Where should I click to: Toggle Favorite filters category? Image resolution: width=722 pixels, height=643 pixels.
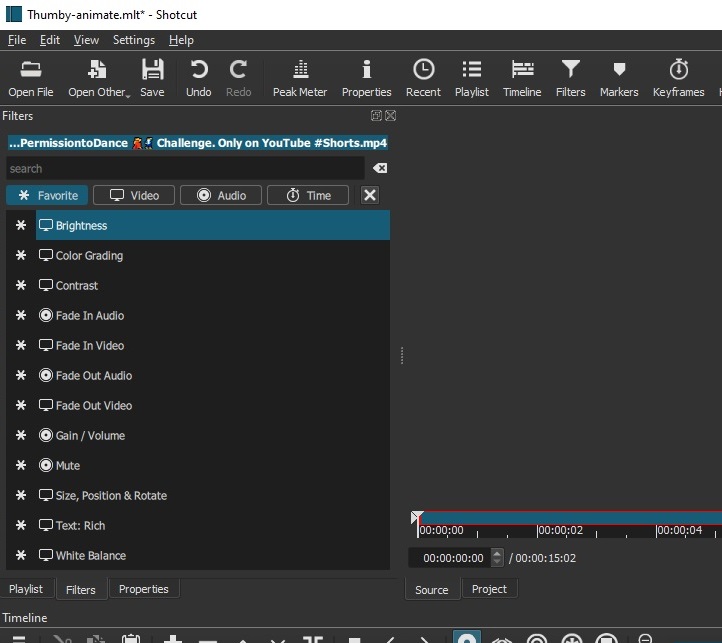[x=47, y=195]
